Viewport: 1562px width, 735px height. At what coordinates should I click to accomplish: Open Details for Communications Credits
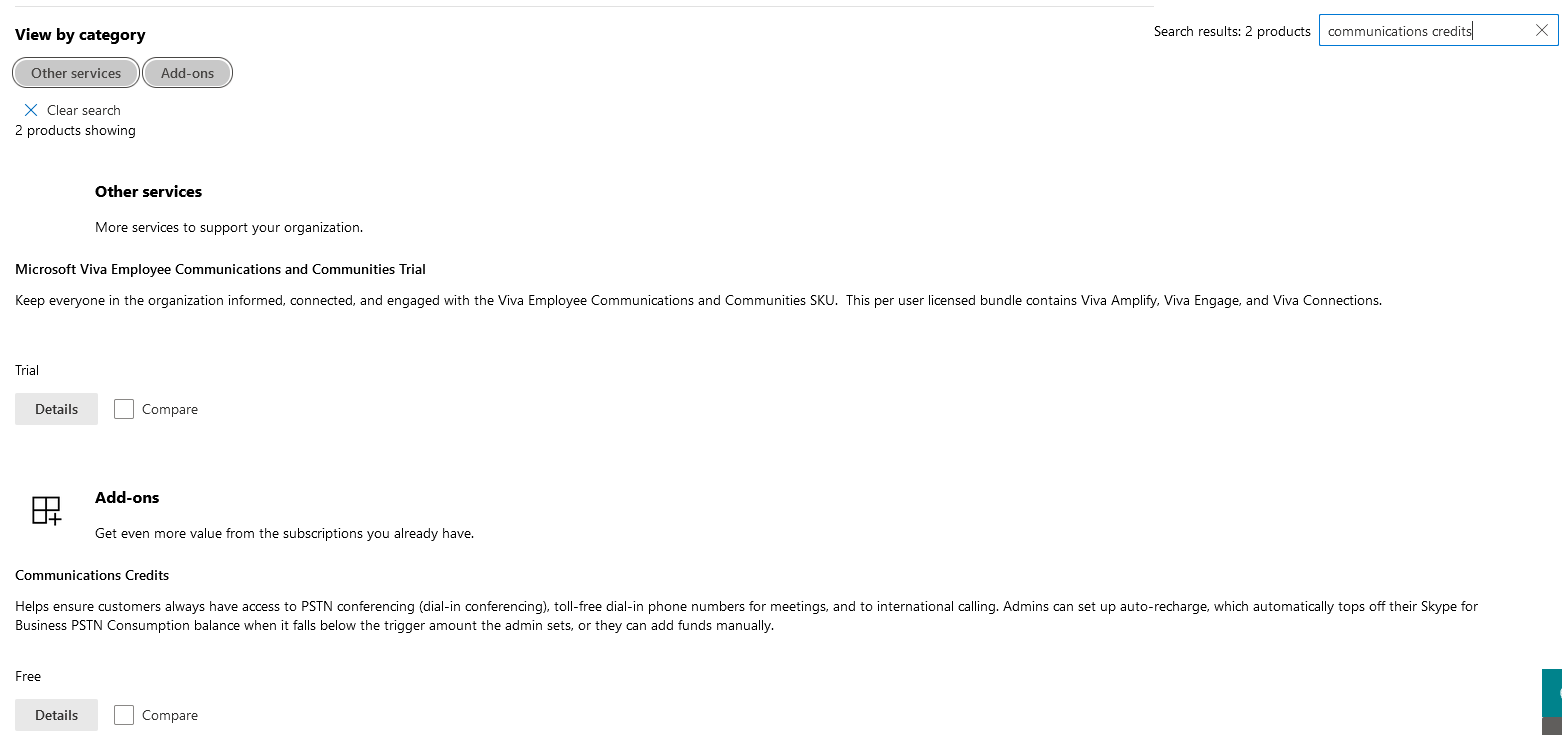(x=56, y=715)
